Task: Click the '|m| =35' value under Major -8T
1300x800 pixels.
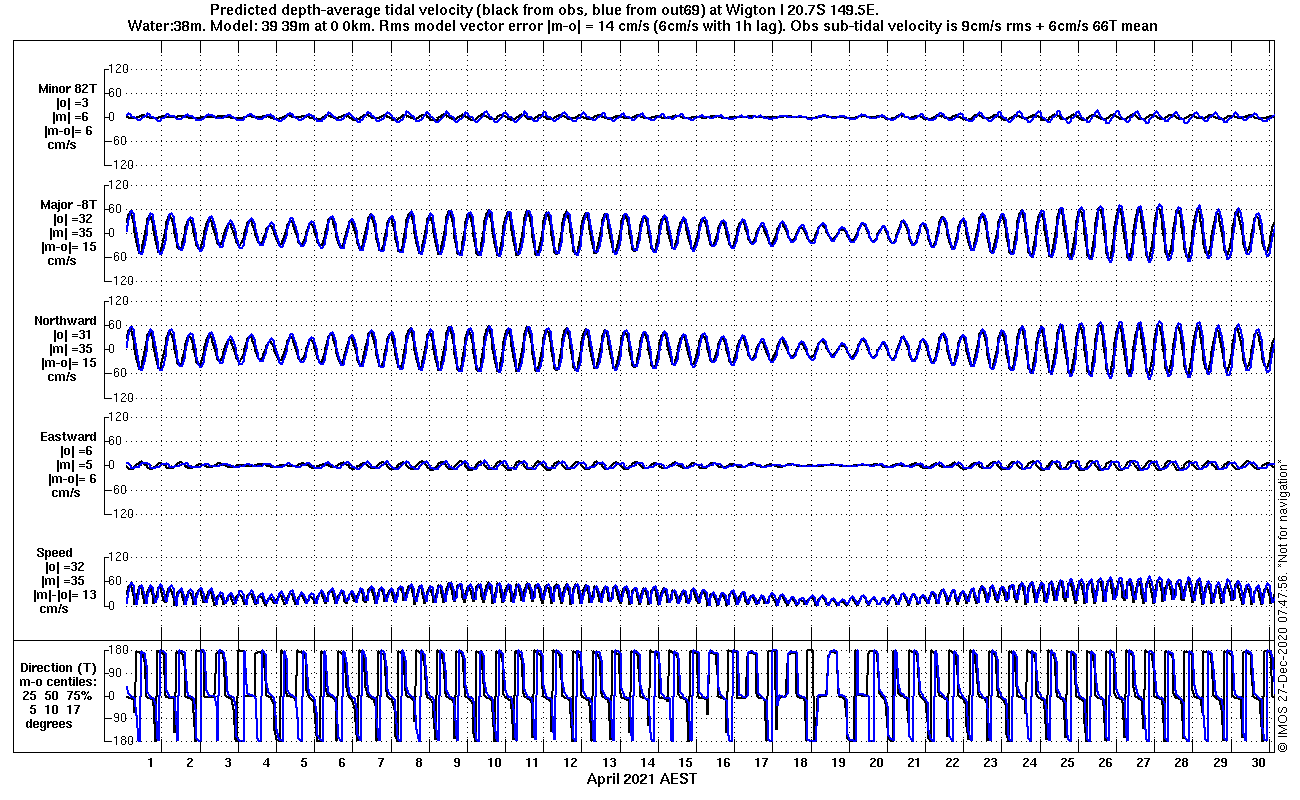Action: (x=73, y=233)
